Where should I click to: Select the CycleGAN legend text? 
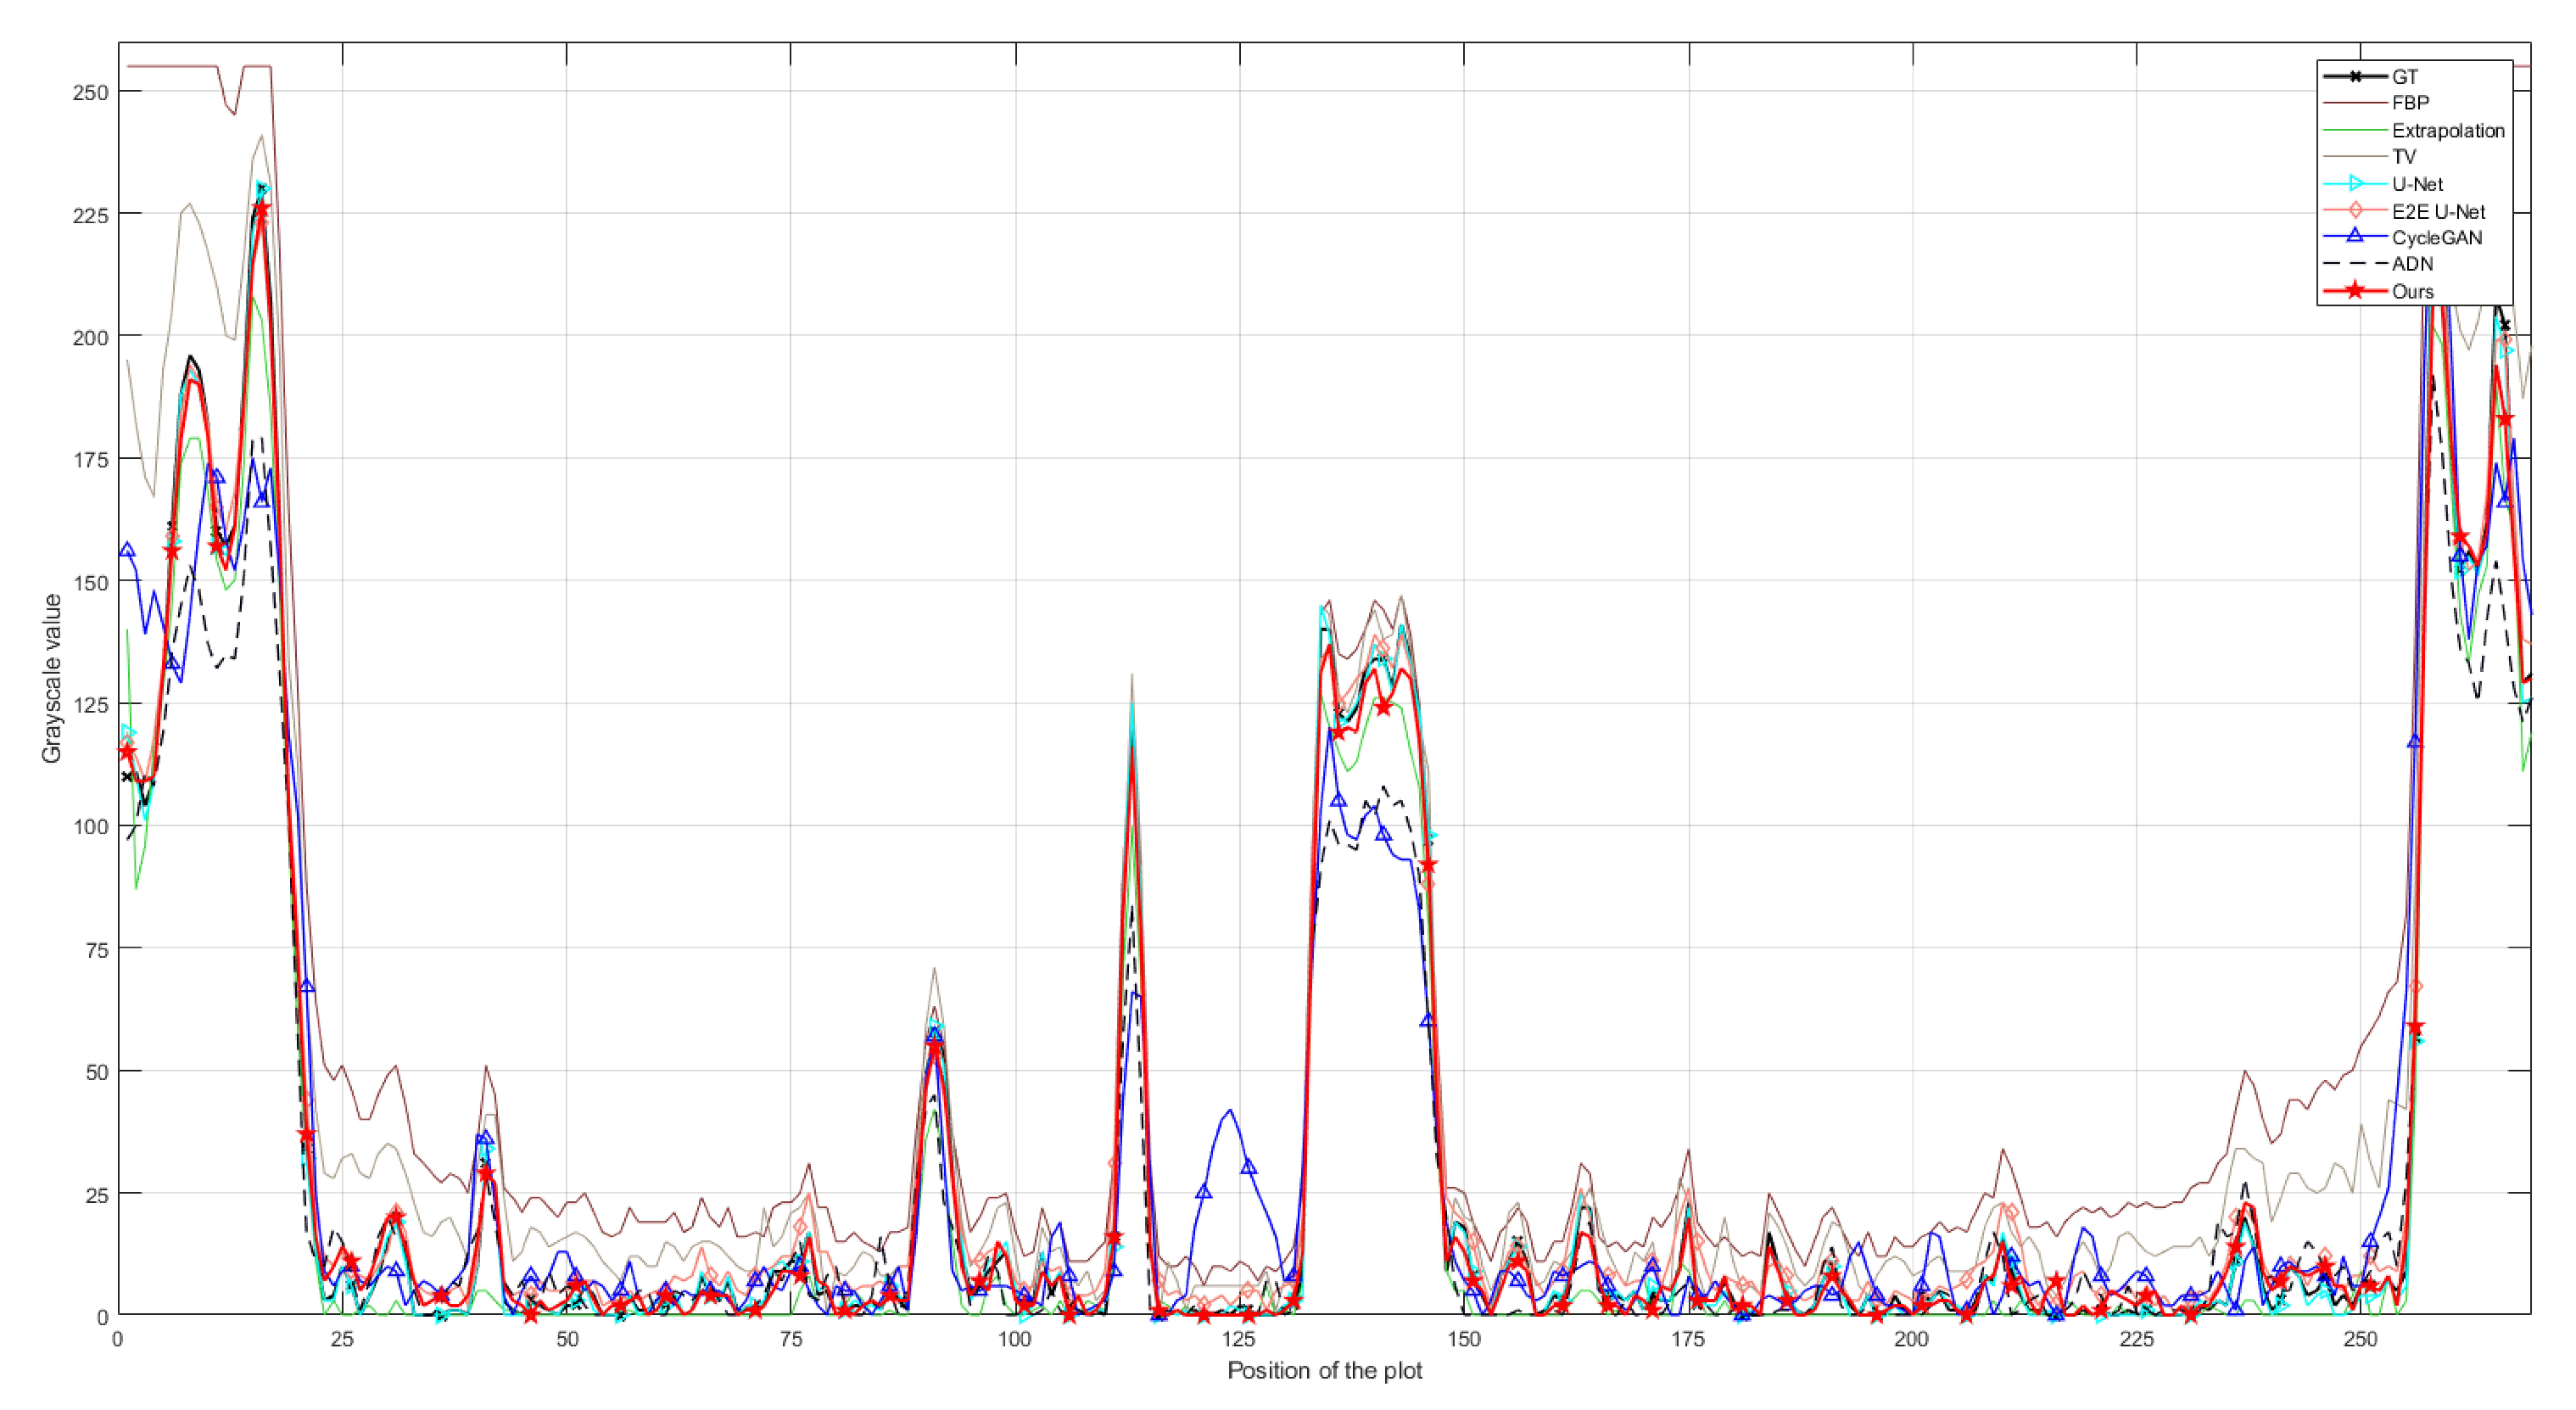click(2436, 238)
